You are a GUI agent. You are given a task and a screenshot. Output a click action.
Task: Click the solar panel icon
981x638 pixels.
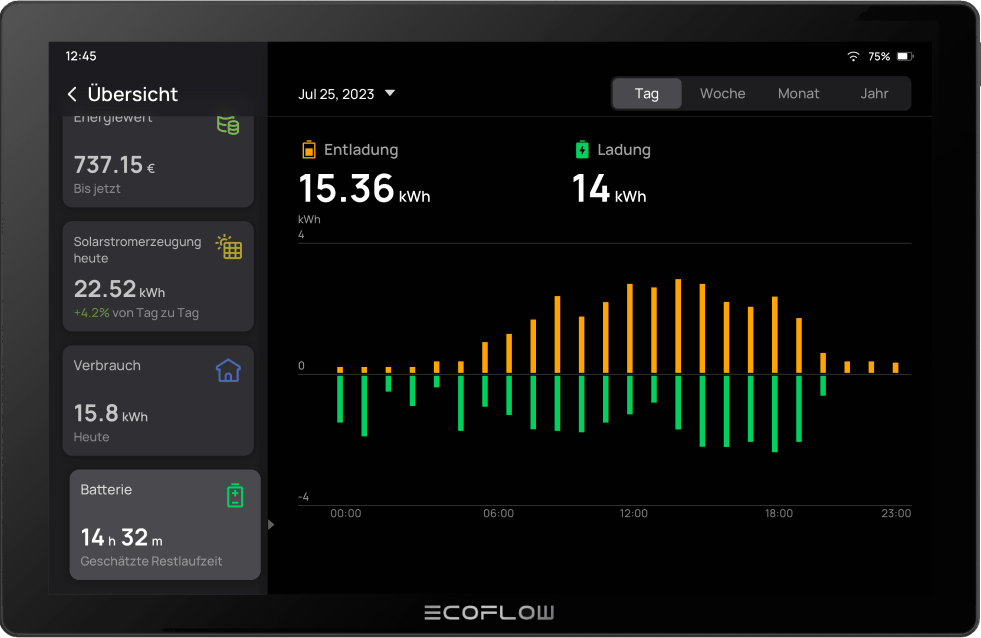point(229,247)
